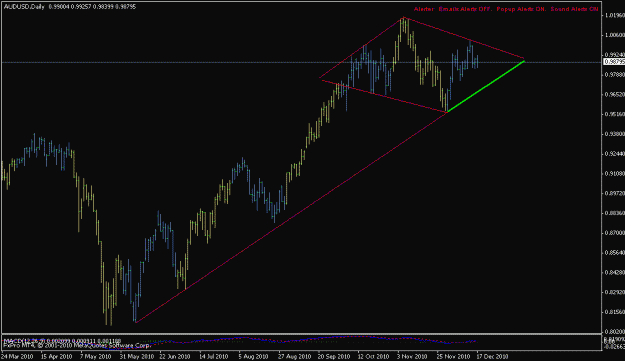Click the Email Alerts OFF status text
This screenshot has width=625, height=361.
point(465,9)
